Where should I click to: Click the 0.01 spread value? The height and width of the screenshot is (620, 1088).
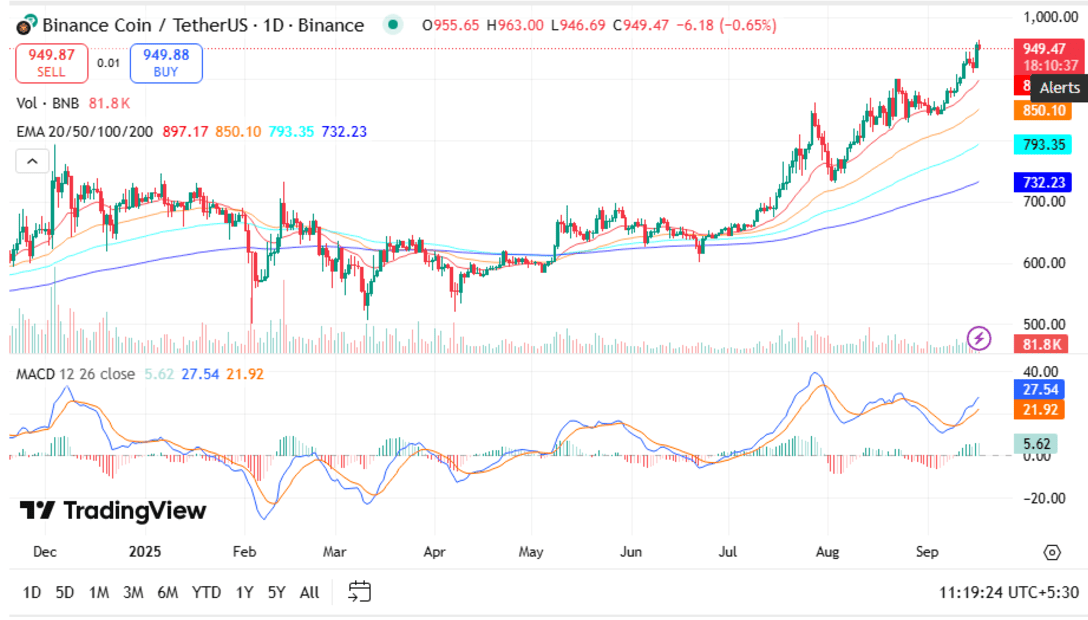point(108,63)
